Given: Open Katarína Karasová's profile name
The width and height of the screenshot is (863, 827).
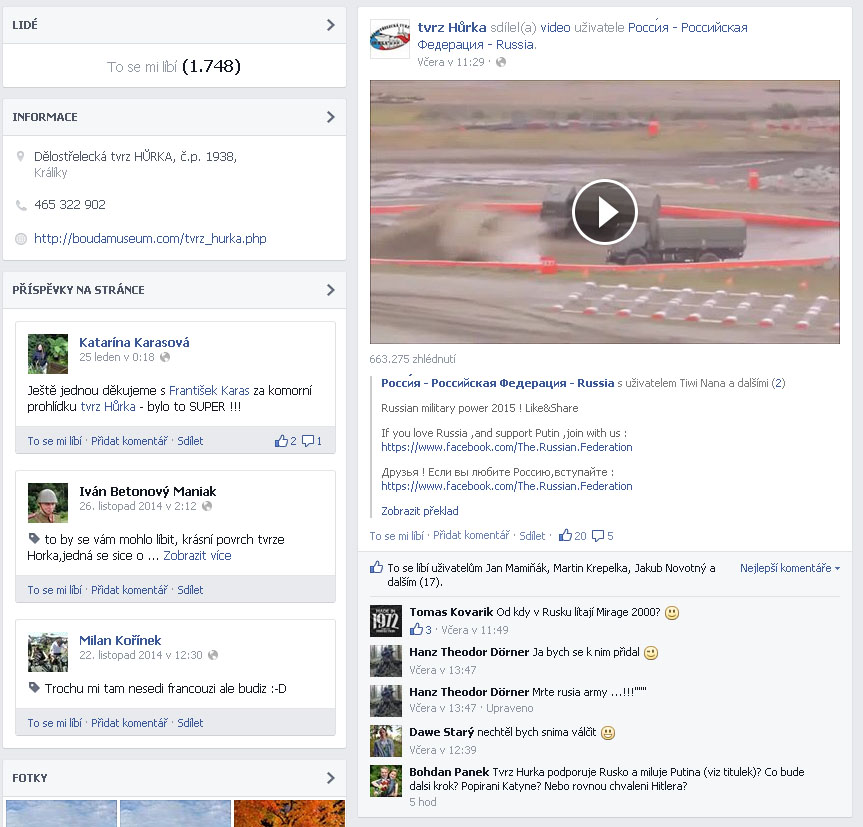Looking at the screenshot, I should pos(134,342).
